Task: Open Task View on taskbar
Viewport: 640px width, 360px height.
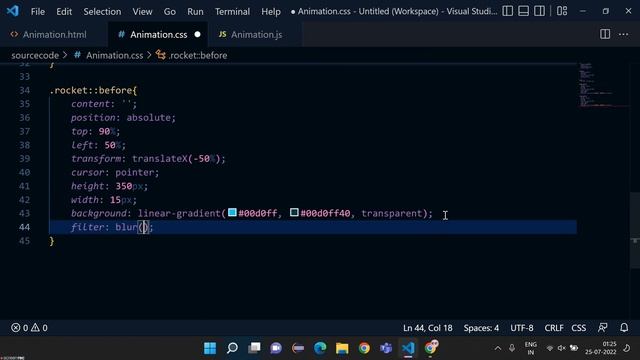Action: click(x=254, y=348)
